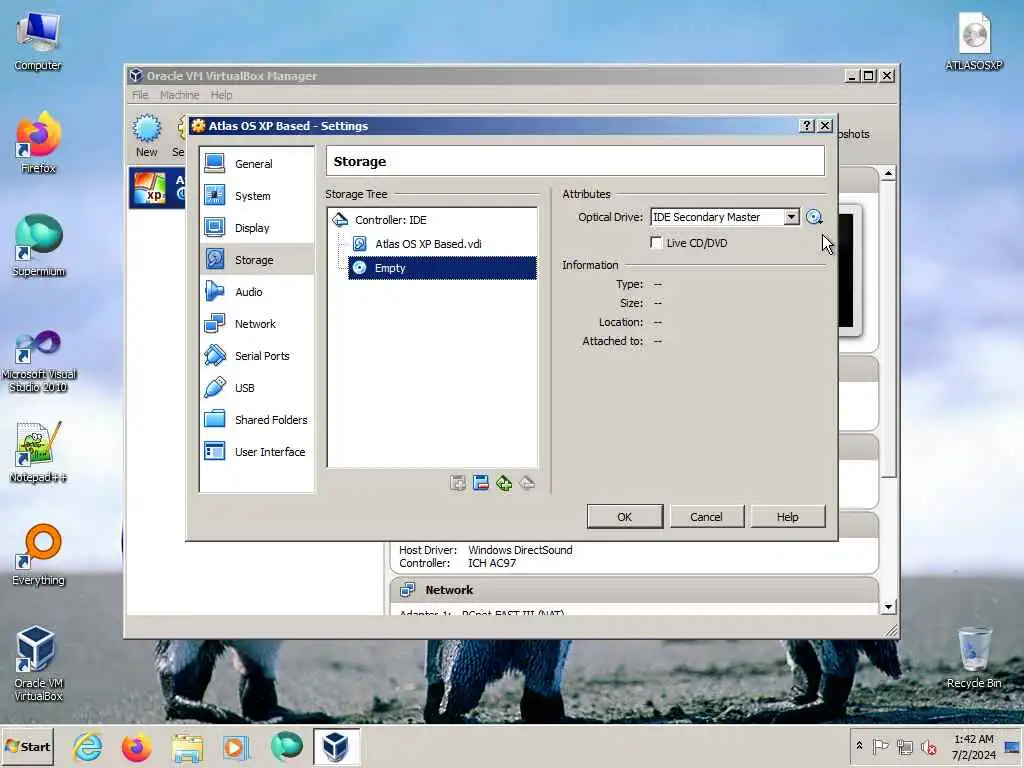Open the Computer desktop icon
Viewport: 1024px width, 768px height.
[38, 42]
